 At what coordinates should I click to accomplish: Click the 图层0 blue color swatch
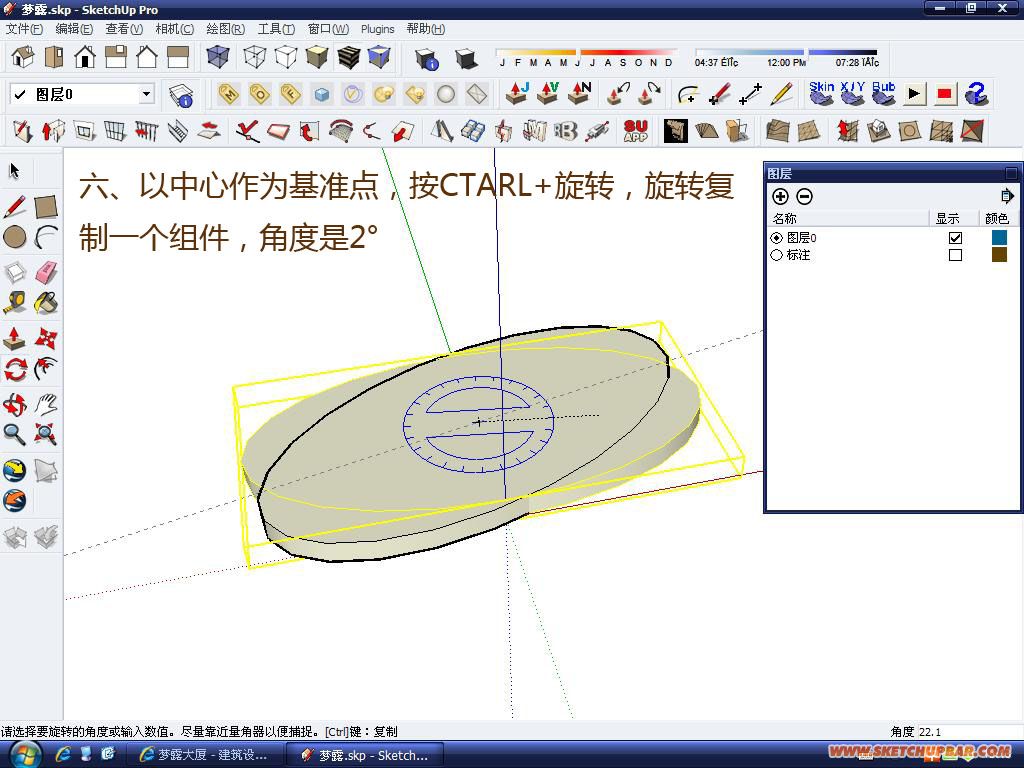click(999, 237)
